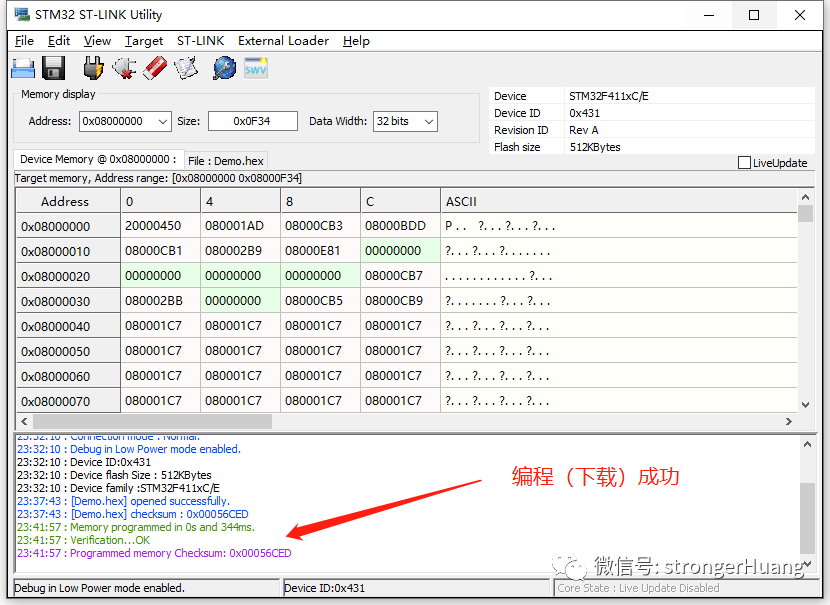Image resolution: width=830 pixels, height=605 pixels.
Task: Disconnect from the target device
Action: point(122,67)
